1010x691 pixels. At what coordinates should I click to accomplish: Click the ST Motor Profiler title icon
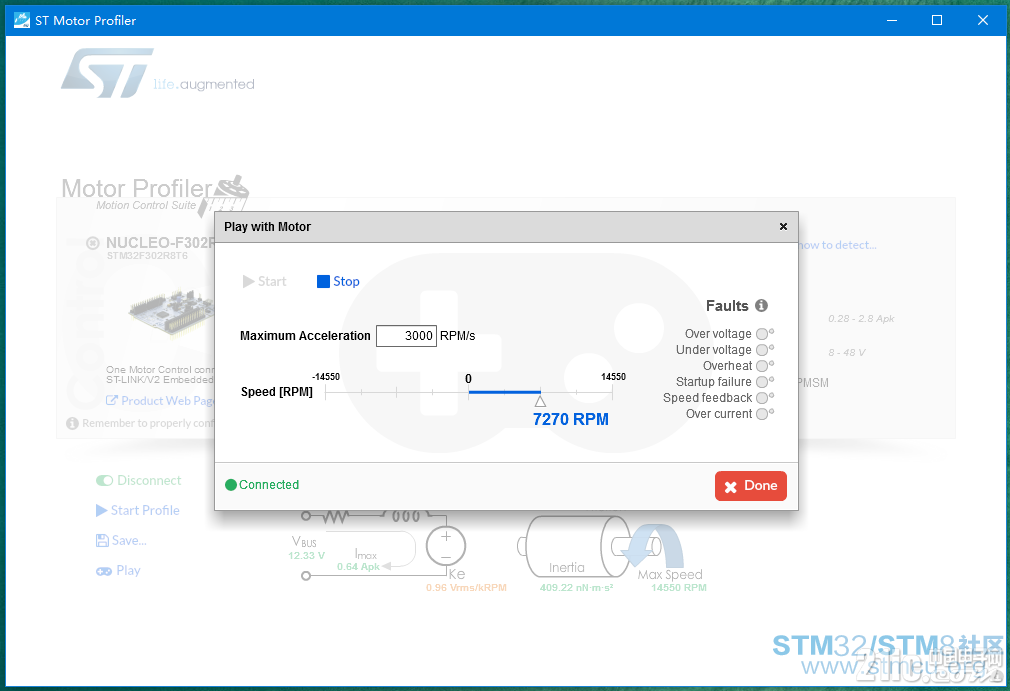(x=22, y=20)
